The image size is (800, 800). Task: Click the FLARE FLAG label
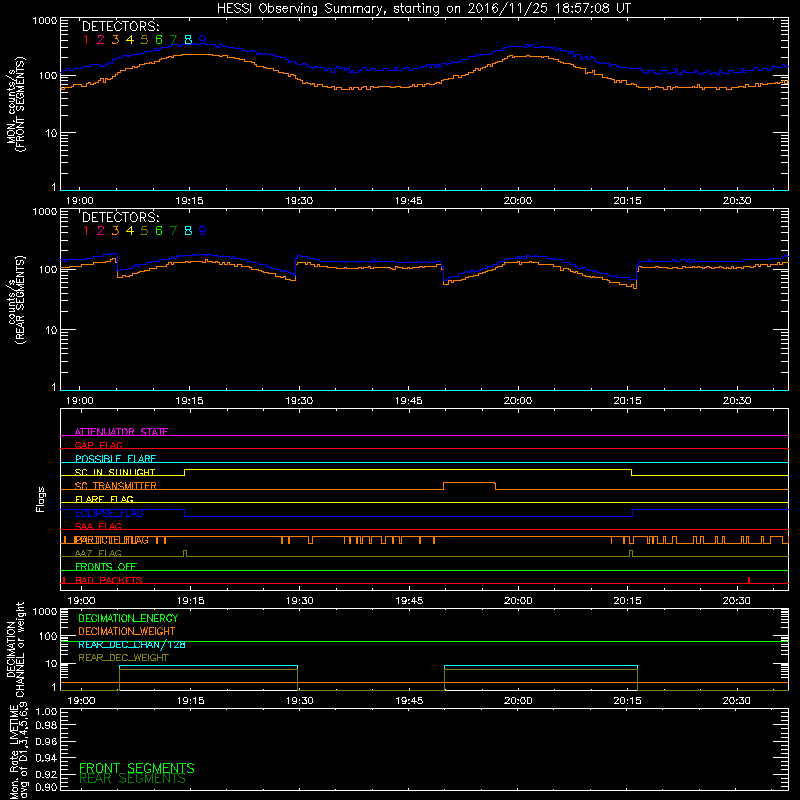104,499
